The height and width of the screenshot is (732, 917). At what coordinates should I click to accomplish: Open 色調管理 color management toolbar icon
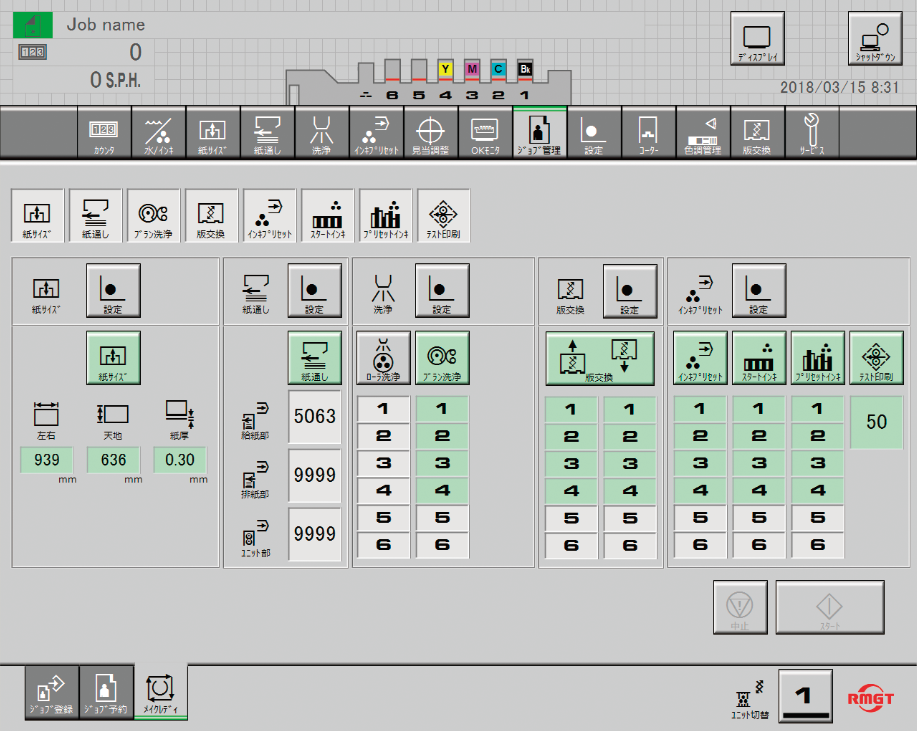(702, 134)
